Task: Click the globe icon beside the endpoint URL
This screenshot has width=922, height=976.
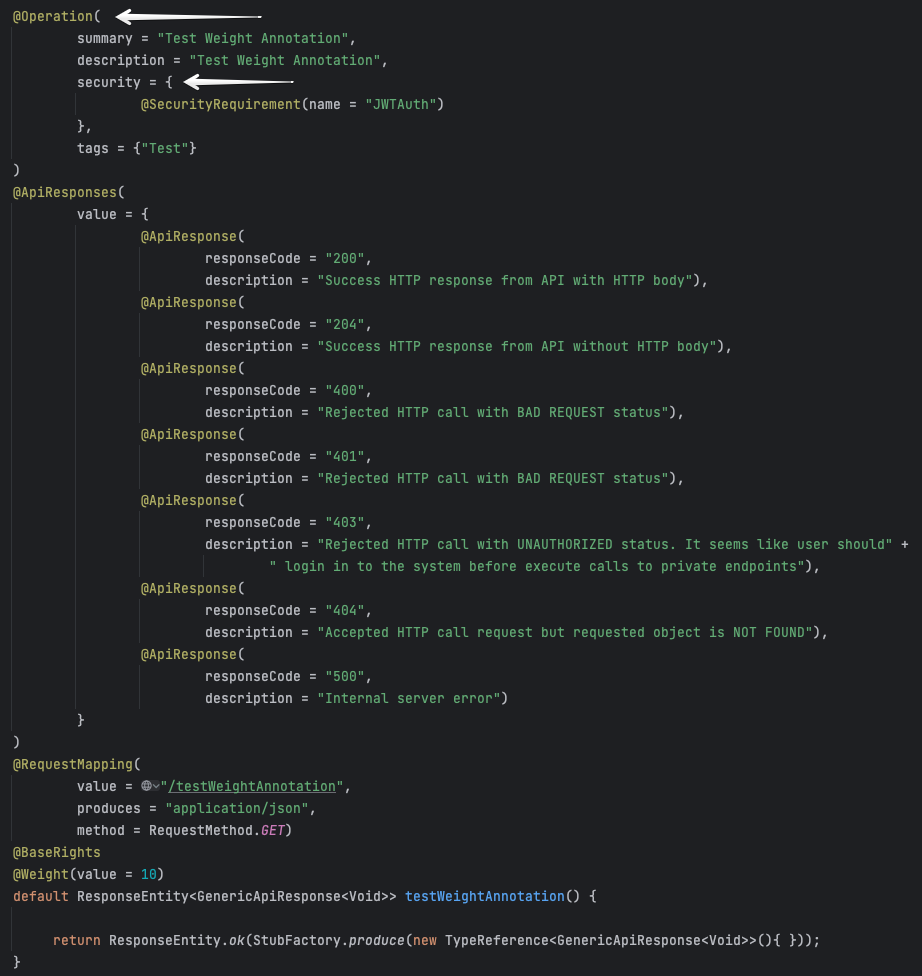Action: pyautogui.click(x=146, y=787)
